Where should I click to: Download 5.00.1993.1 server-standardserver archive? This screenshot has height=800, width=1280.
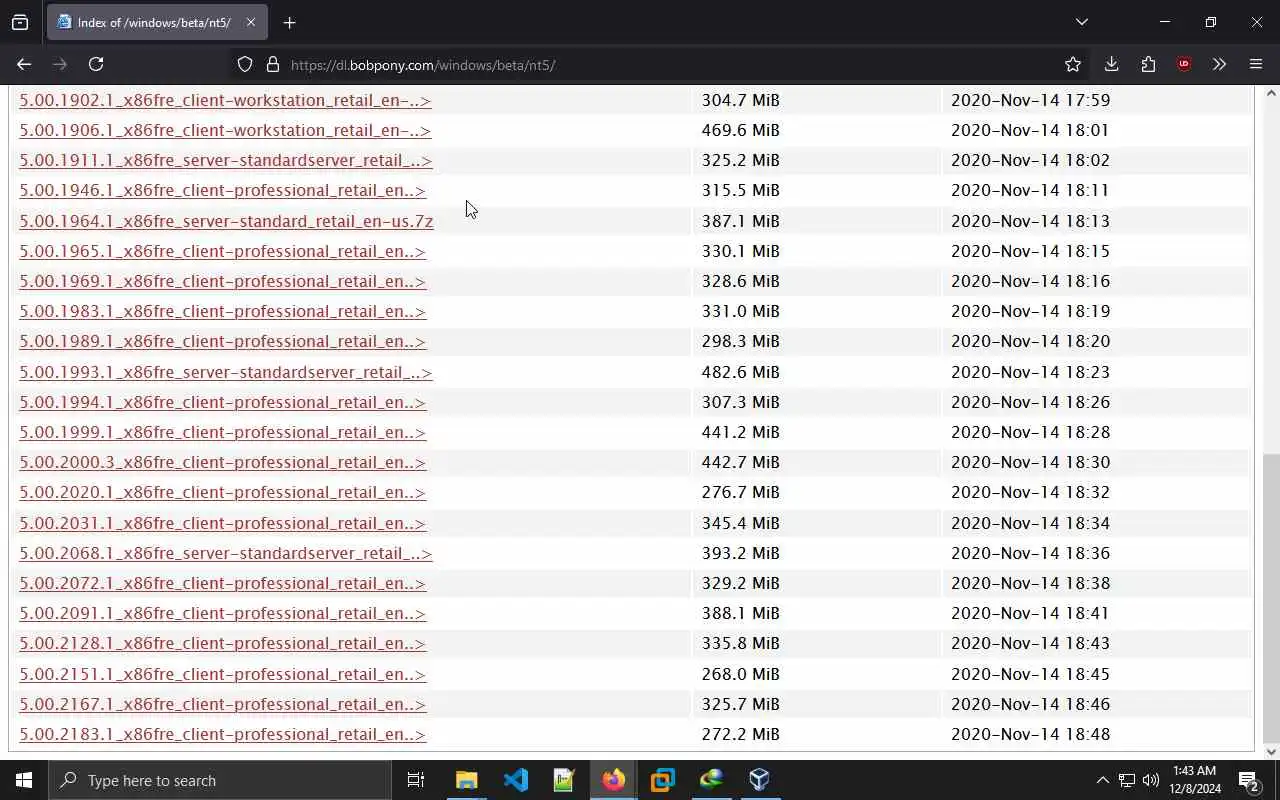(x=226, y=372)
